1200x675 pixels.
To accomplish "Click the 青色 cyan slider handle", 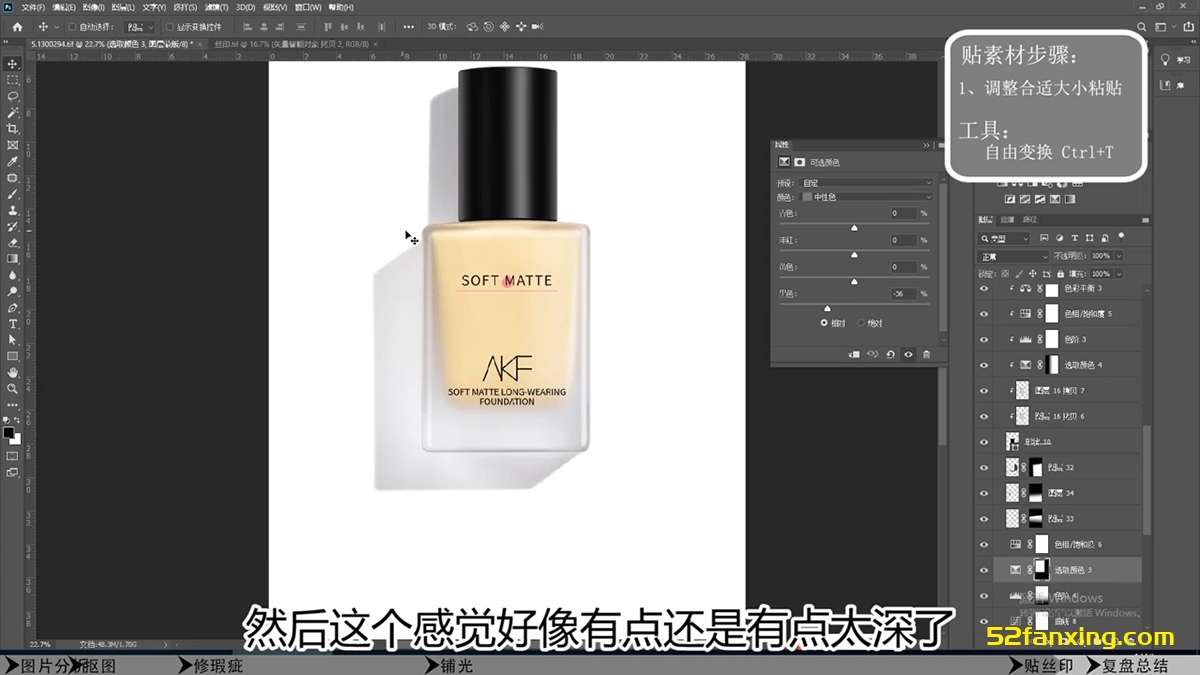I will coord(854,228).
